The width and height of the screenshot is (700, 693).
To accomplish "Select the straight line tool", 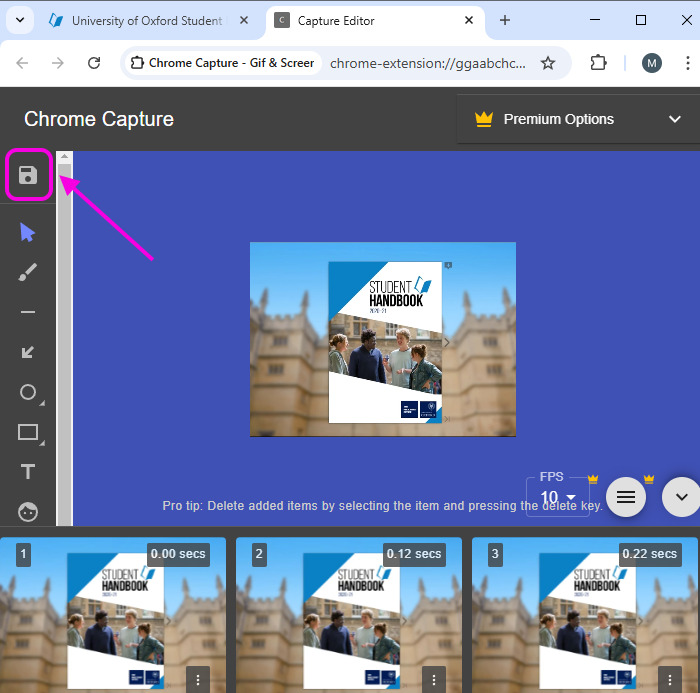I will point(28,312).
